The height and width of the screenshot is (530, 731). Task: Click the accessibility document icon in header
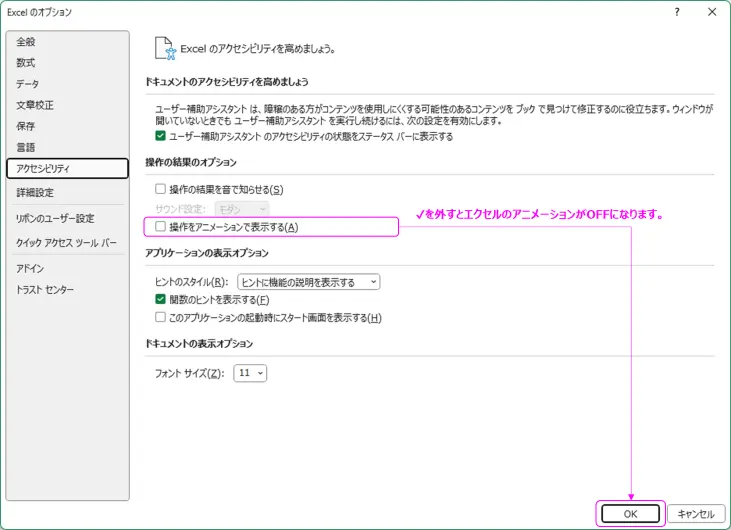[165, 48]
